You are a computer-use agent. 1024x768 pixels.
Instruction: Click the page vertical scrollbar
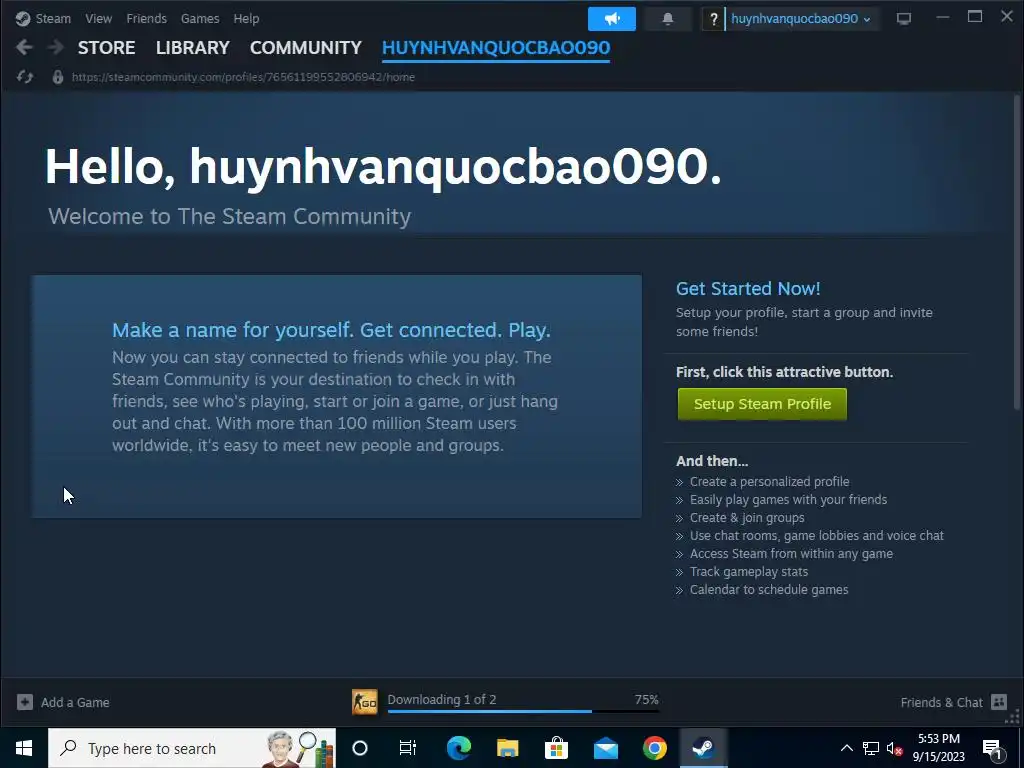(x=1017, y=252)
